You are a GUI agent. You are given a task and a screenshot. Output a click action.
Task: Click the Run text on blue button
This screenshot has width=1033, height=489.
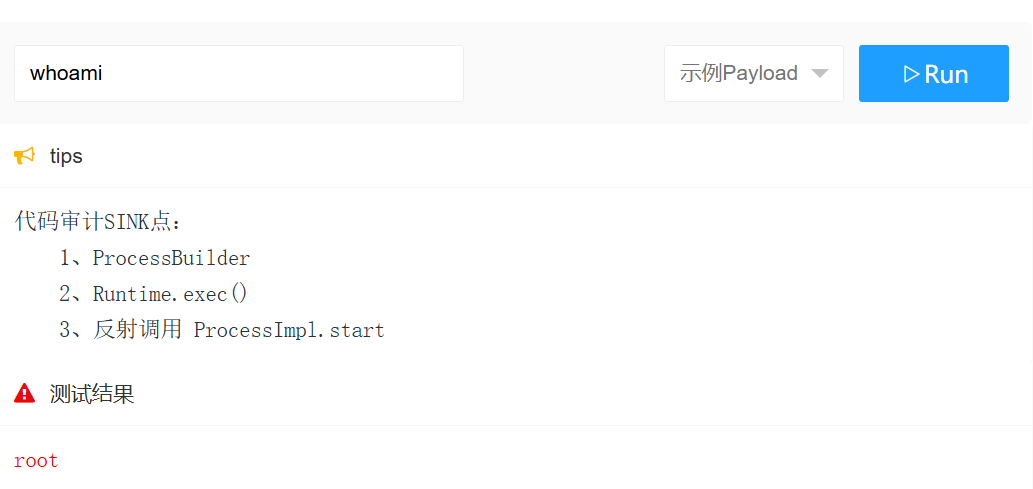point(946,74)
